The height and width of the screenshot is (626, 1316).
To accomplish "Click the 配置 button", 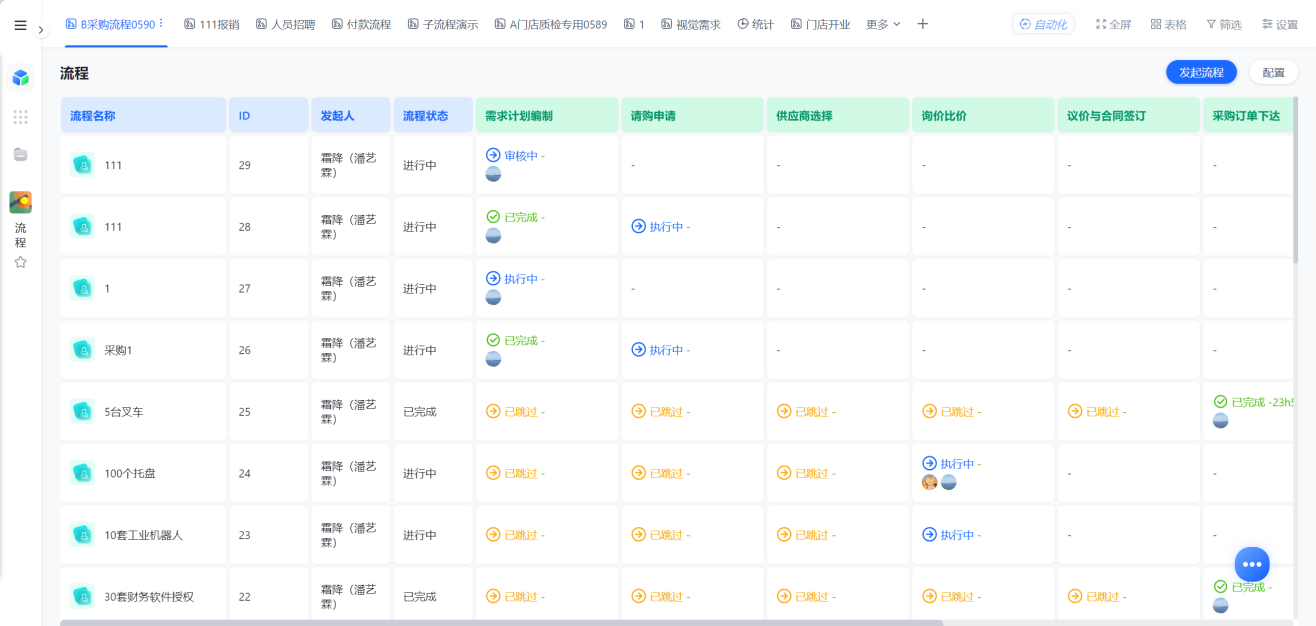I will click(1273, 72).
